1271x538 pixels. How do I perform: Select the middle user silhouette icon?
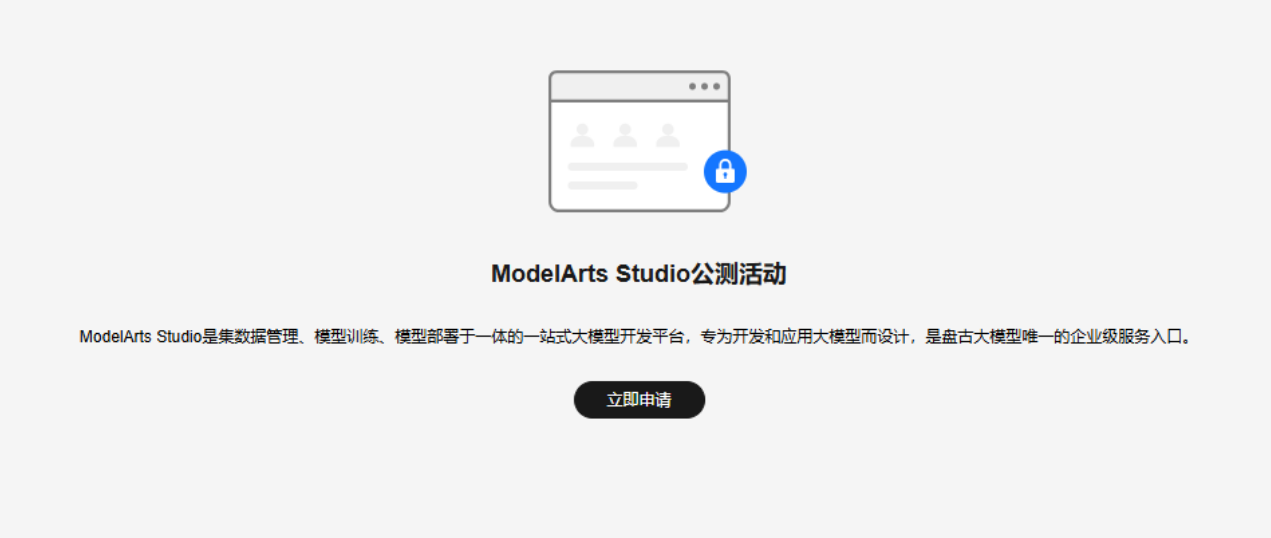pyautogui.click(x=625, y=135)
